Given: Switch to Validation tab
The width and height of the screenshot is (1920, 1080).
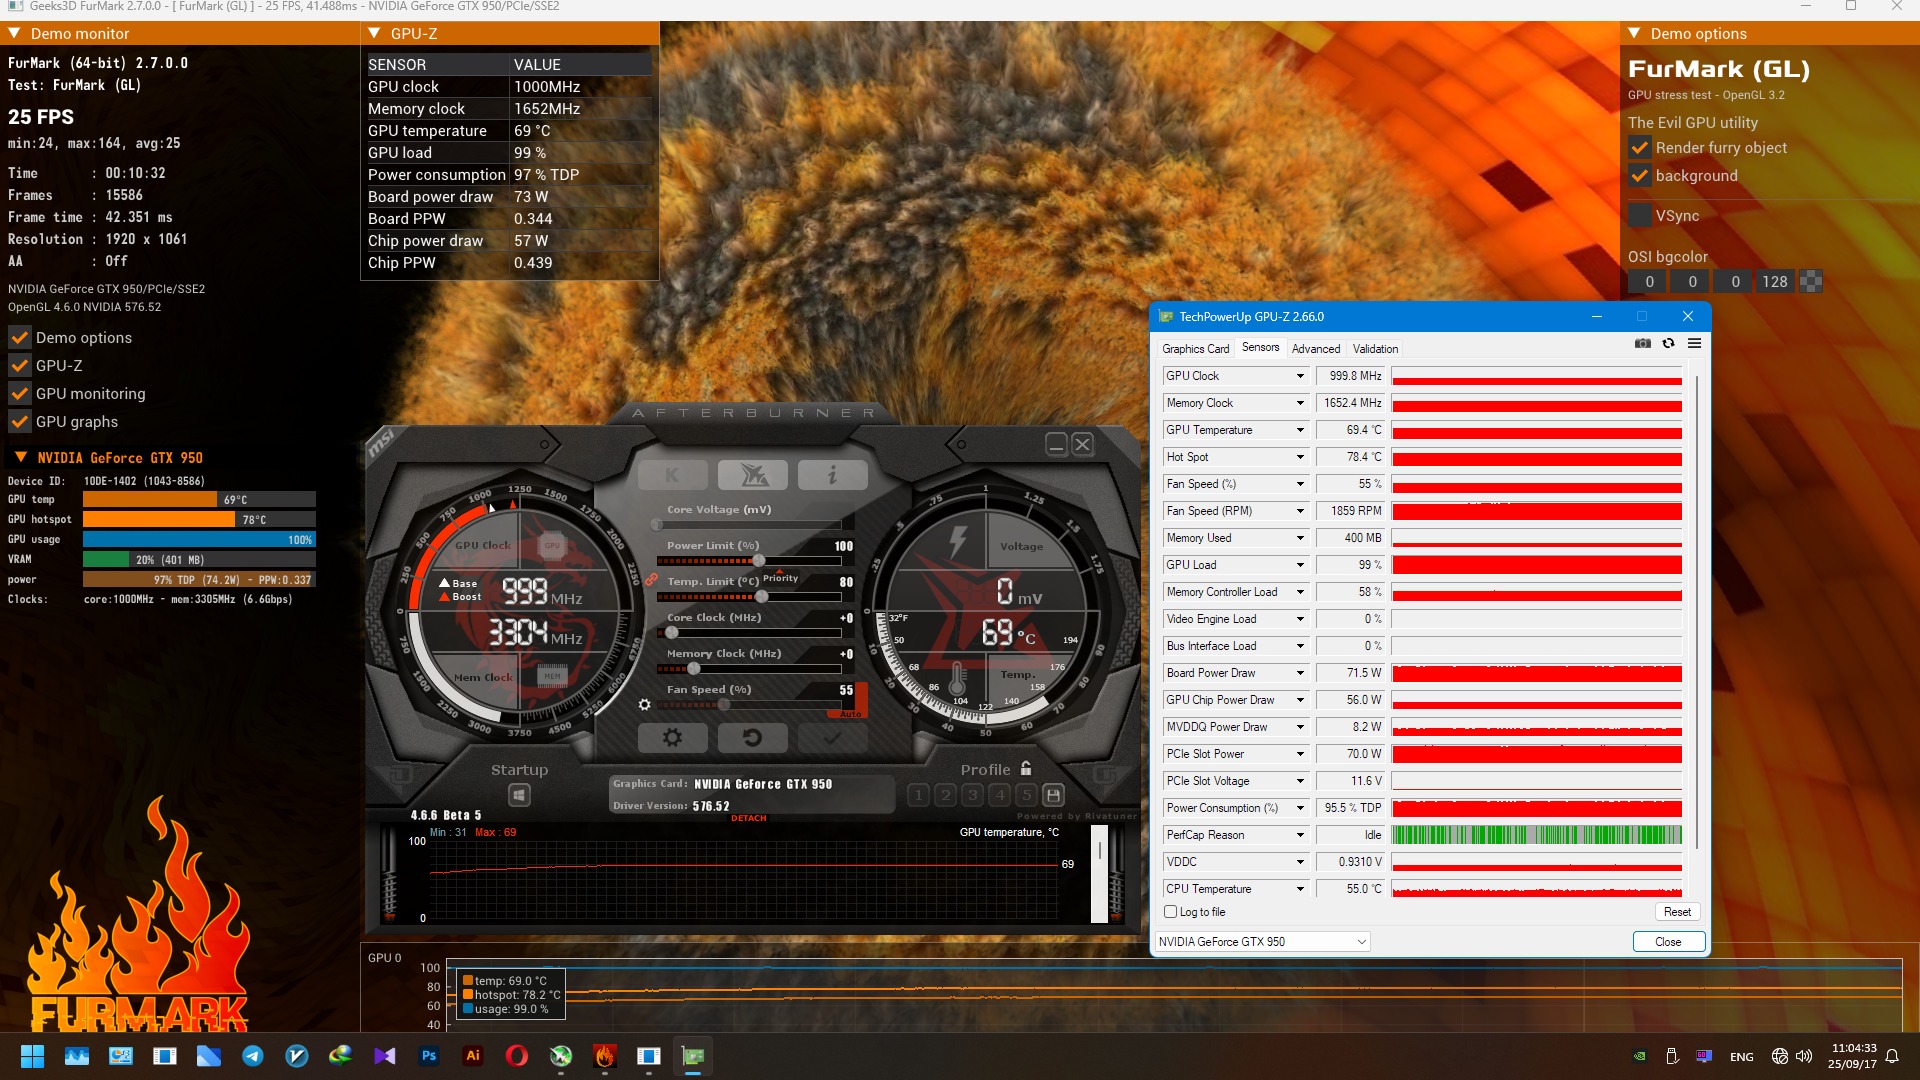Looking at the screenshot, I should point(1375,349).
